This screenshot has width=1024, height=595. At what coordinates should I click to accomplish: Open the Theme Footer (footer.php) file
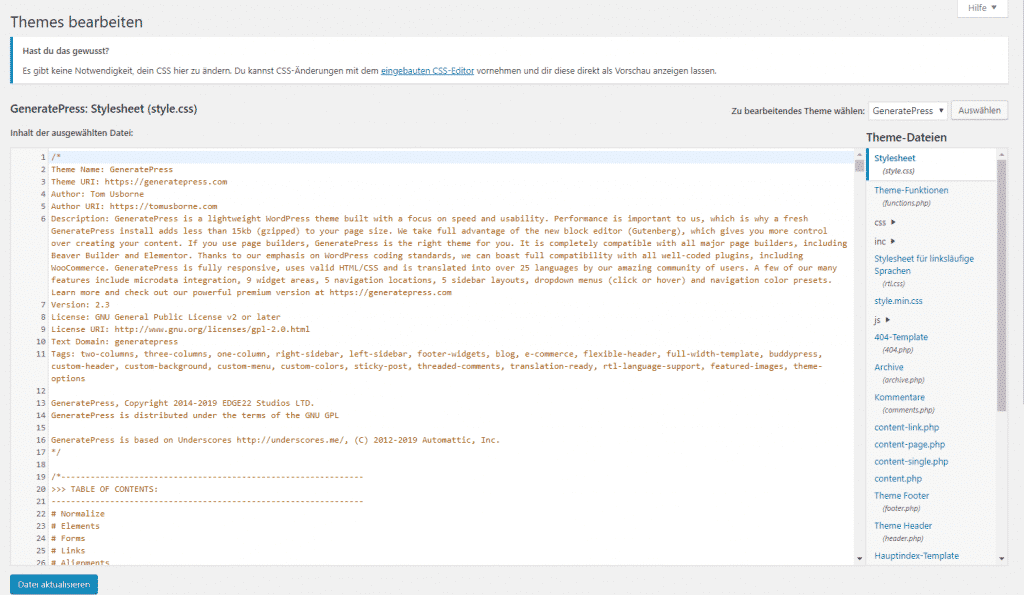(x=901, y=496)
